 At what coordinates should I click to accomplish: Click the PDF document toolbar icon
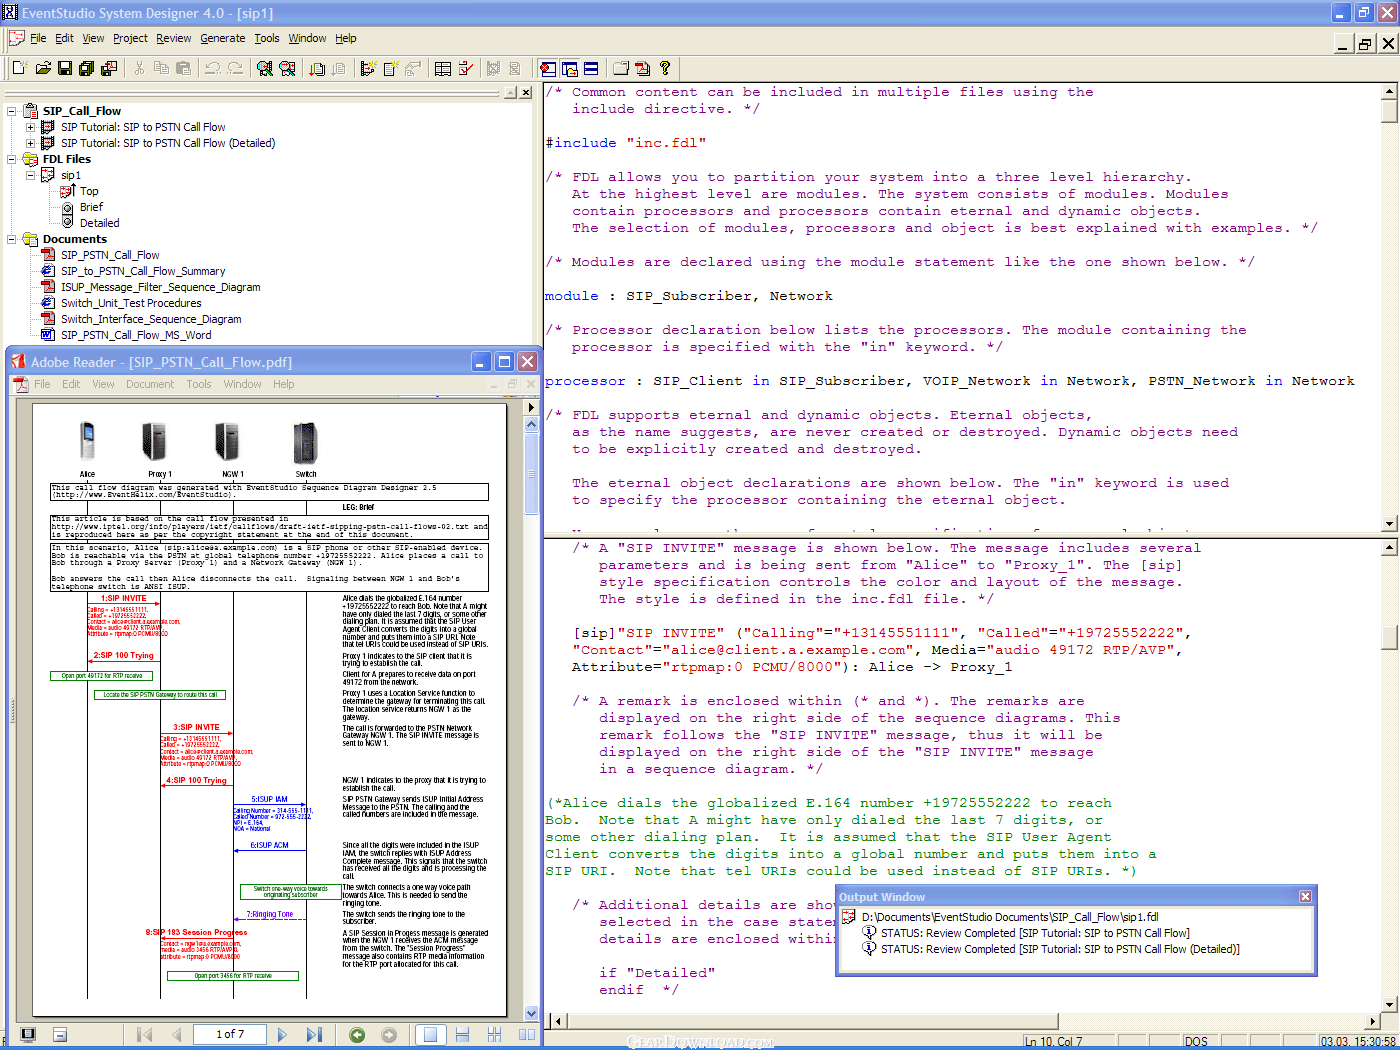642,68
